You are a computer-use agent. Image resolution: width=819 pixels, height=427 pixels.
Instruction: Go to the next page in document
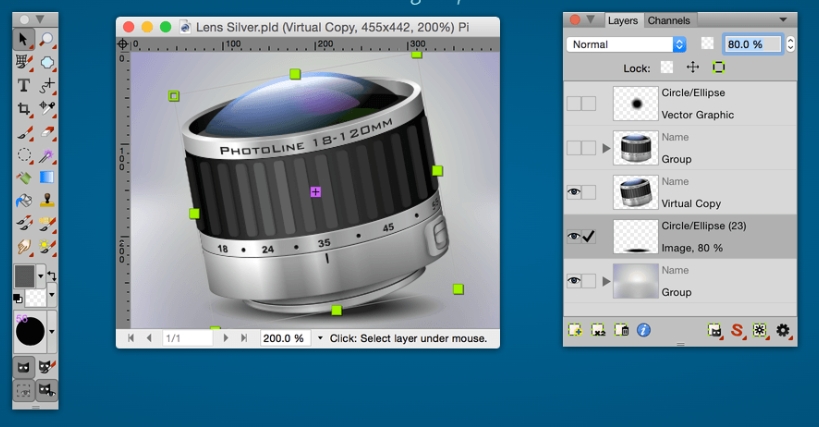point(226,339)
